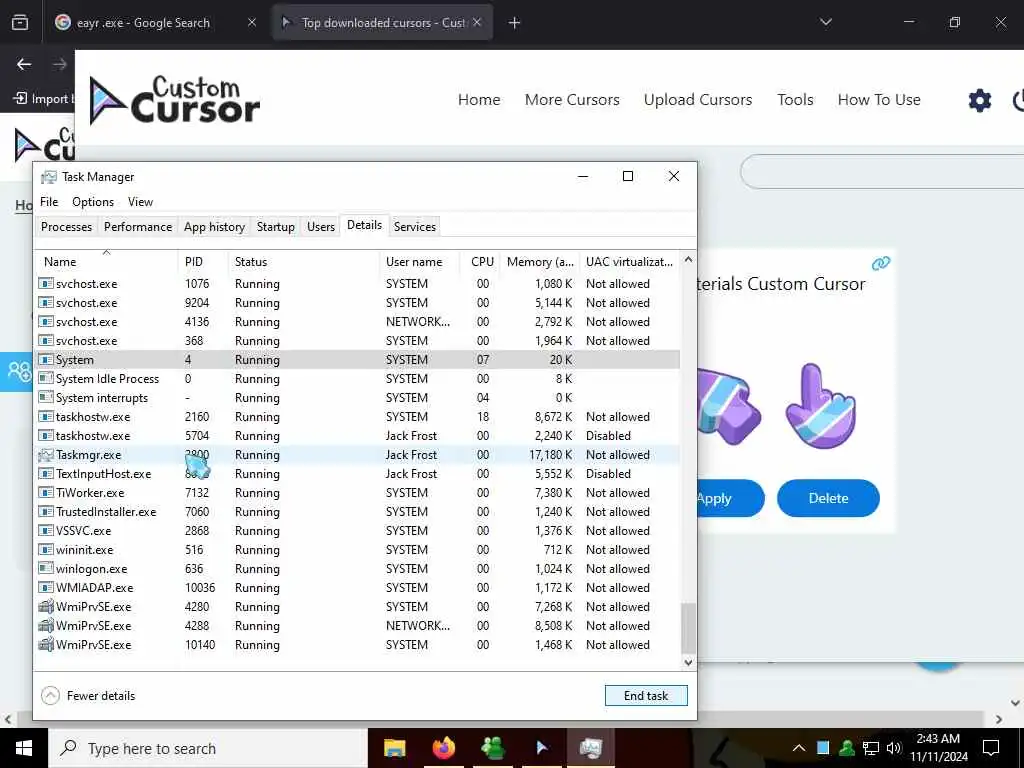The width and height of the screenshot is (1024, 768).
Task: Switch to the Performance tab
Action: tap(138, 227)
